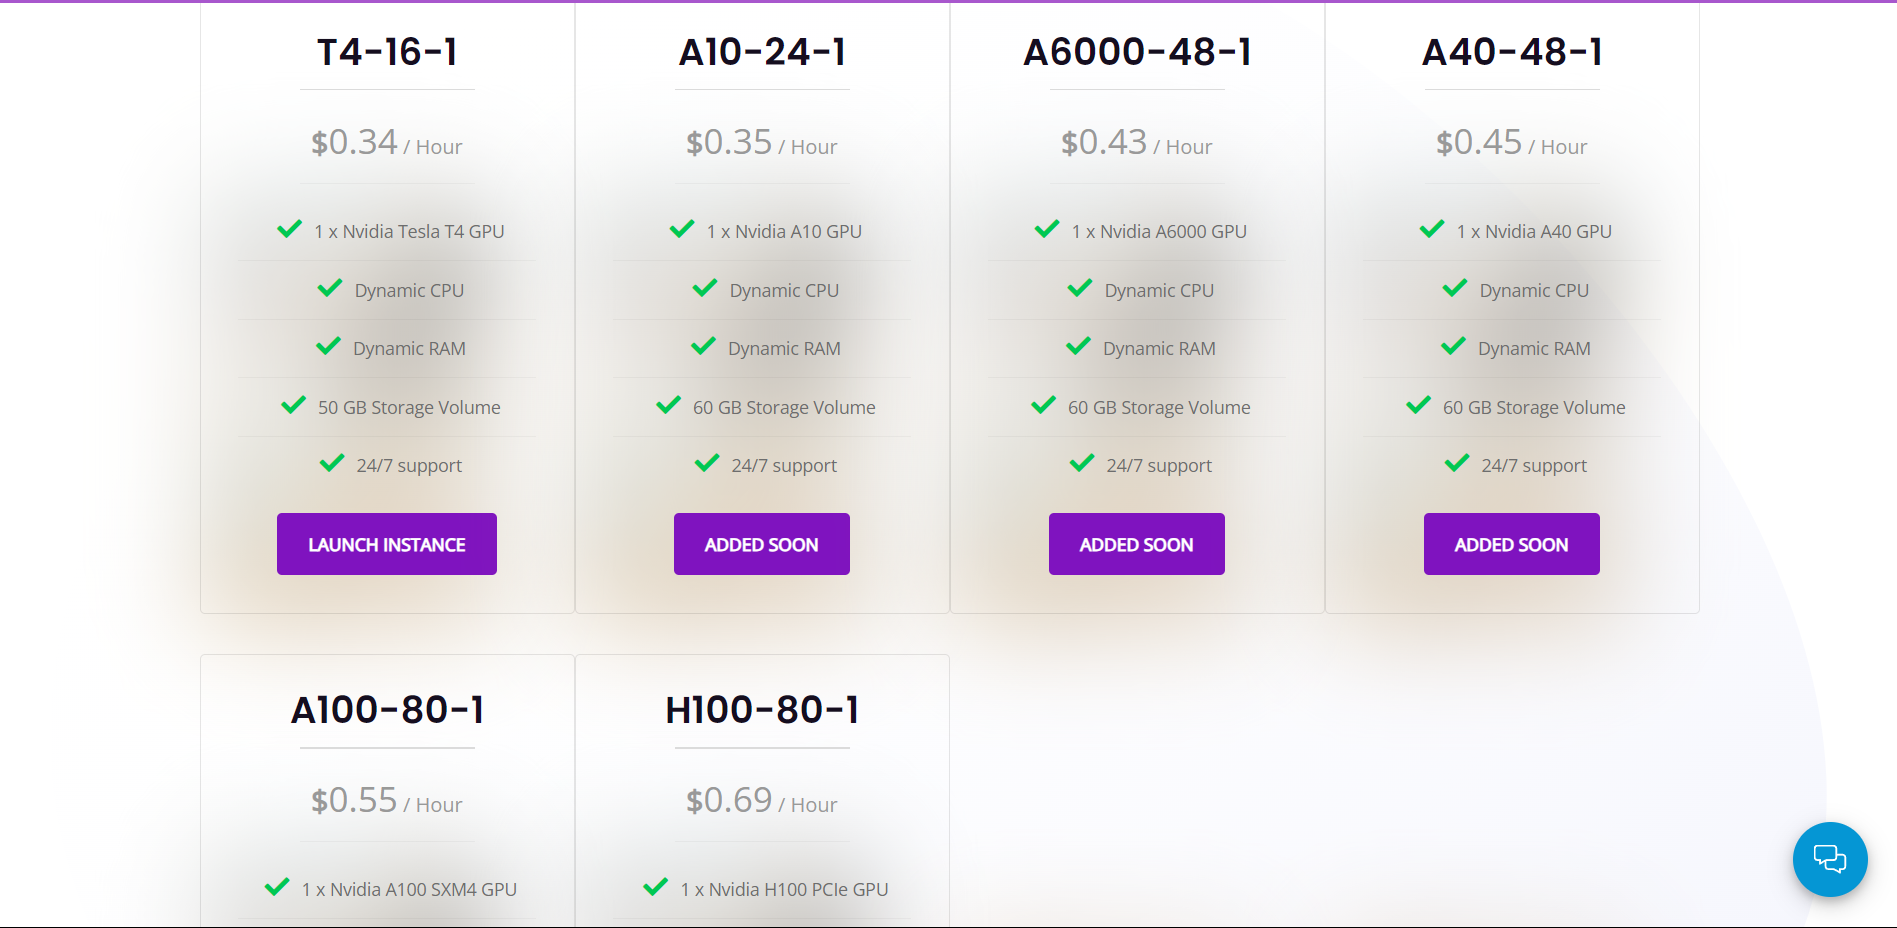Click 60 GB Storage Volume in A10-24-1 card
The height and width of the screenshot is (928, 1897).
pyautogui.click(x=784, y=407)
